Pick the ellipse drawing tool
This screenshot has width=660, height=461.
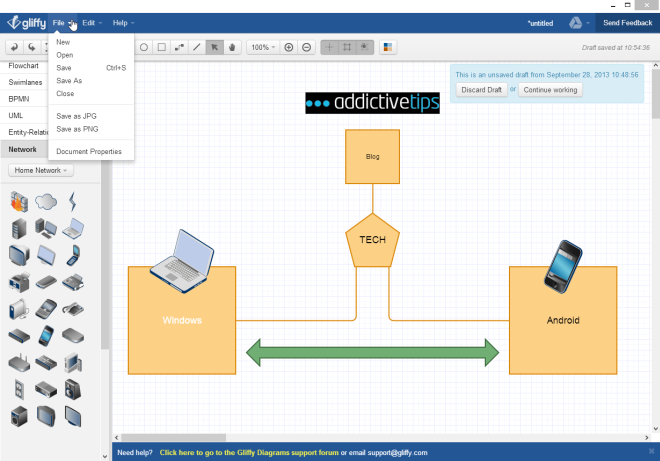(x=144, y=47)
